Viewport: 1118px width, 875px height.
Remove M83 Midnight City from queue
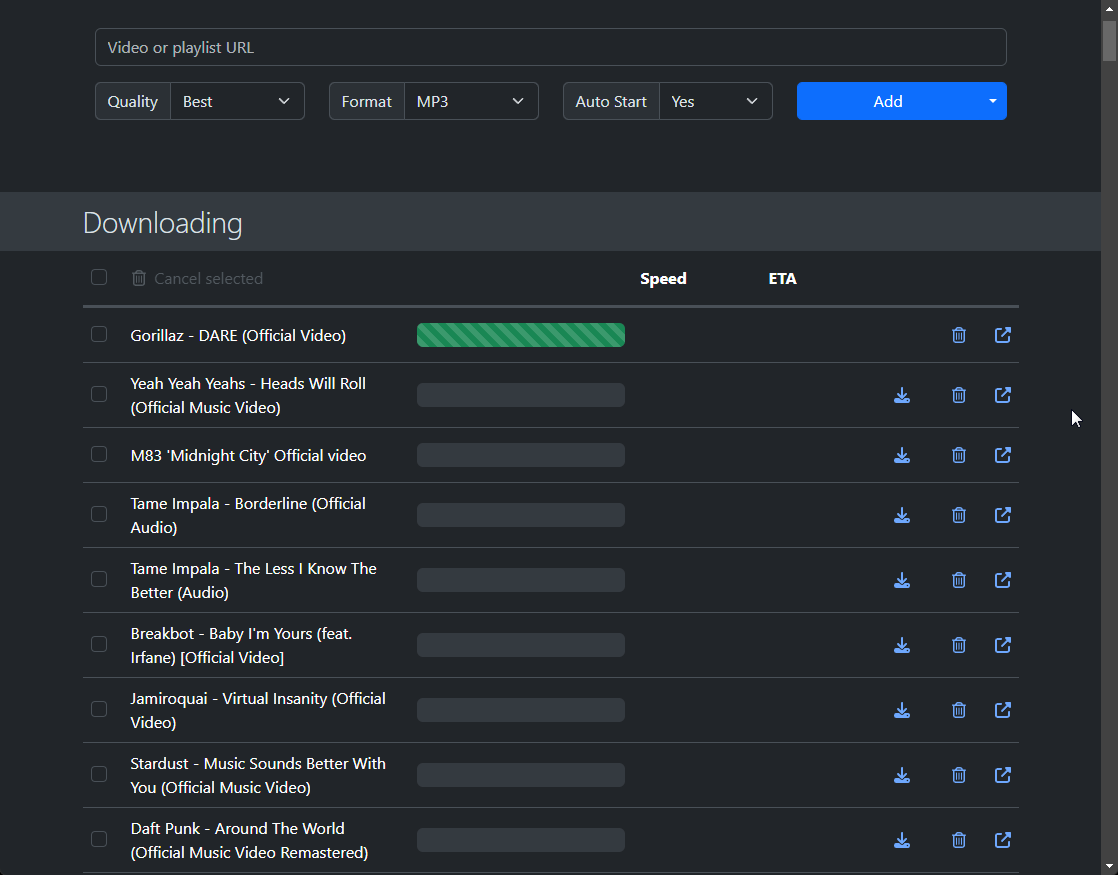point(958,455)
